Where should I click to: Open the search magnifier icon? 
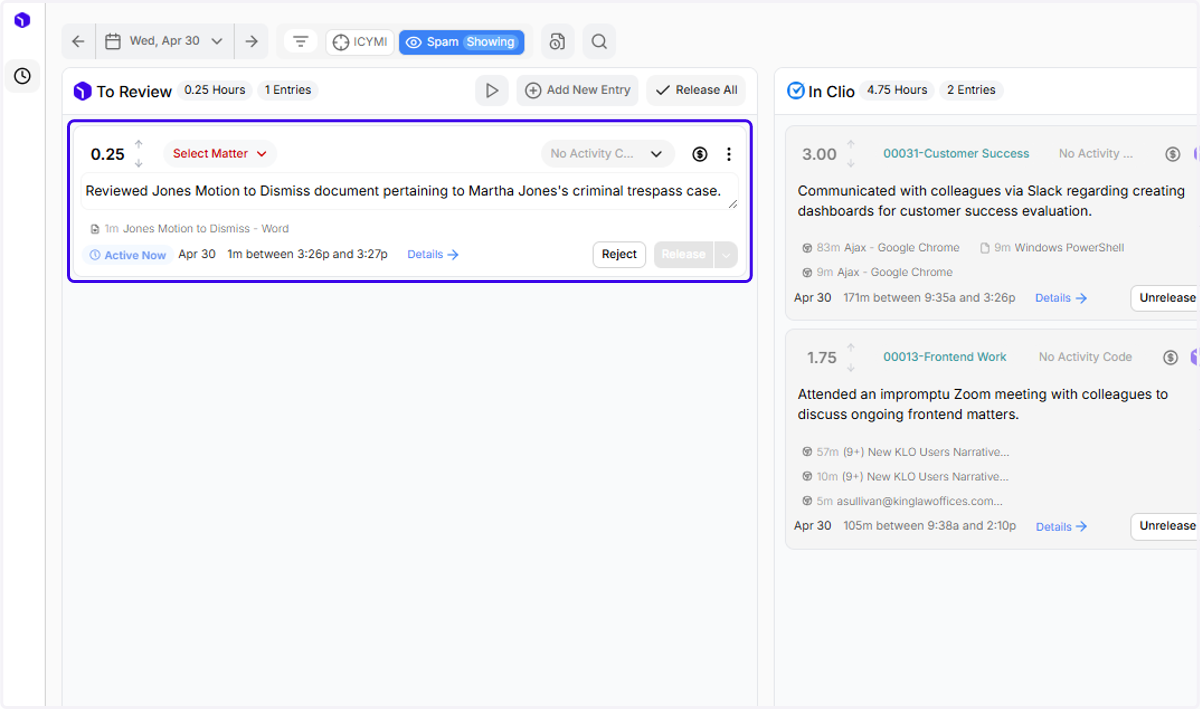[599, 41]
